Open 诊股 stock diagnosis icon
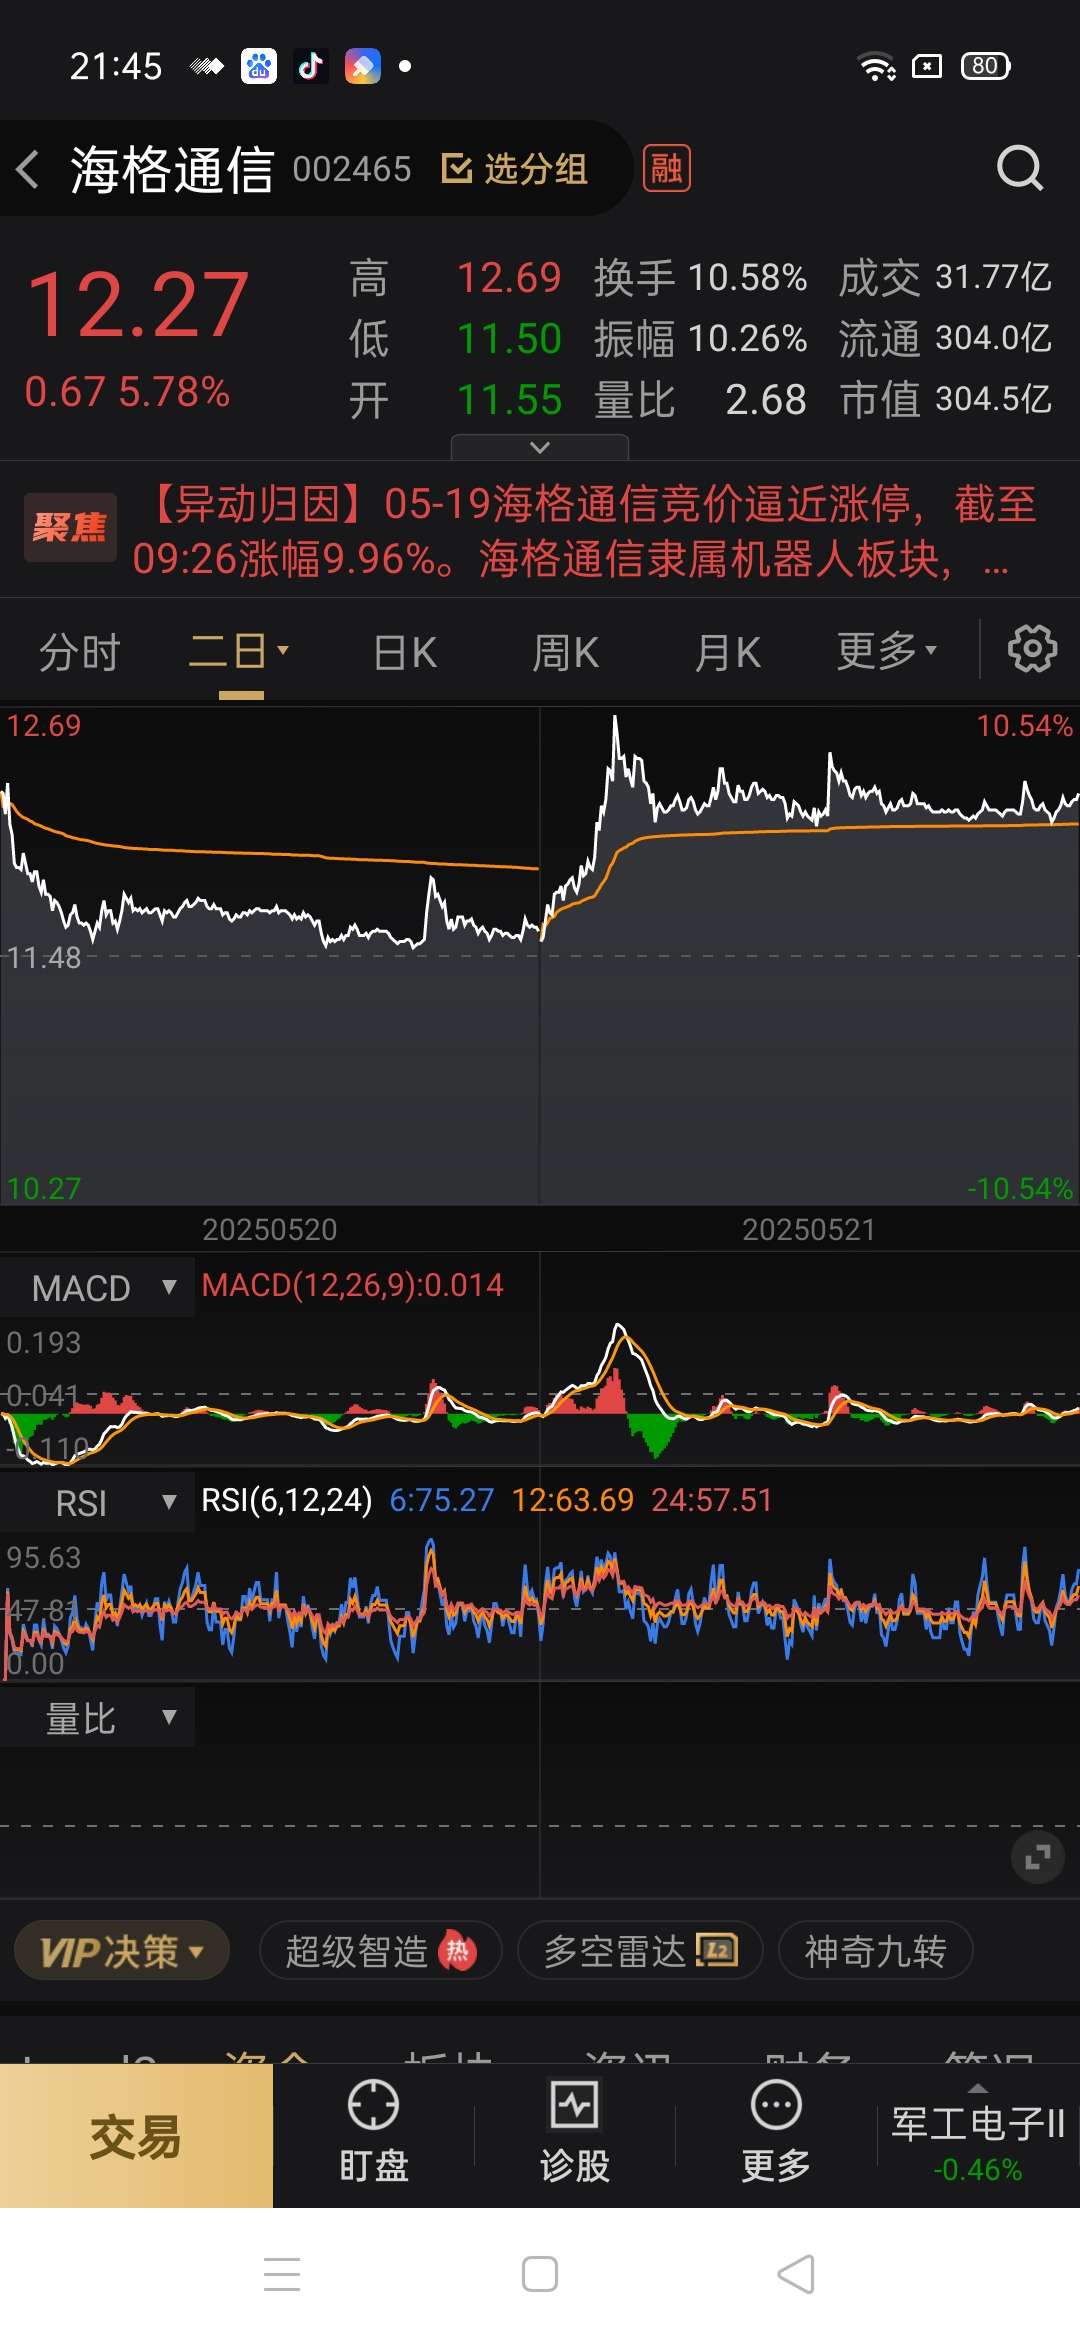Image resolution: width=1080 pixels, height=2340 pixels. [575, 2130]
